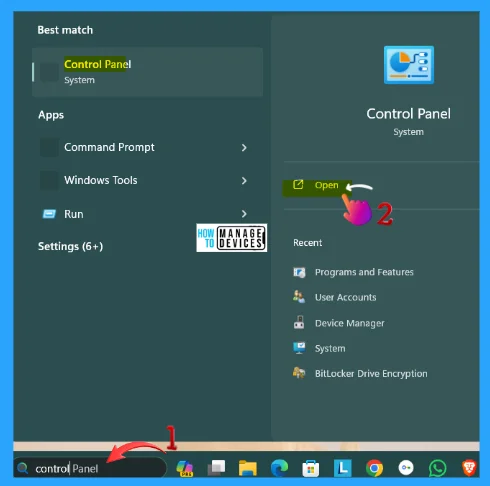490x486 pixels.
Task: Expand Command Prompt options chevron
Action: [x=244, y=148]
